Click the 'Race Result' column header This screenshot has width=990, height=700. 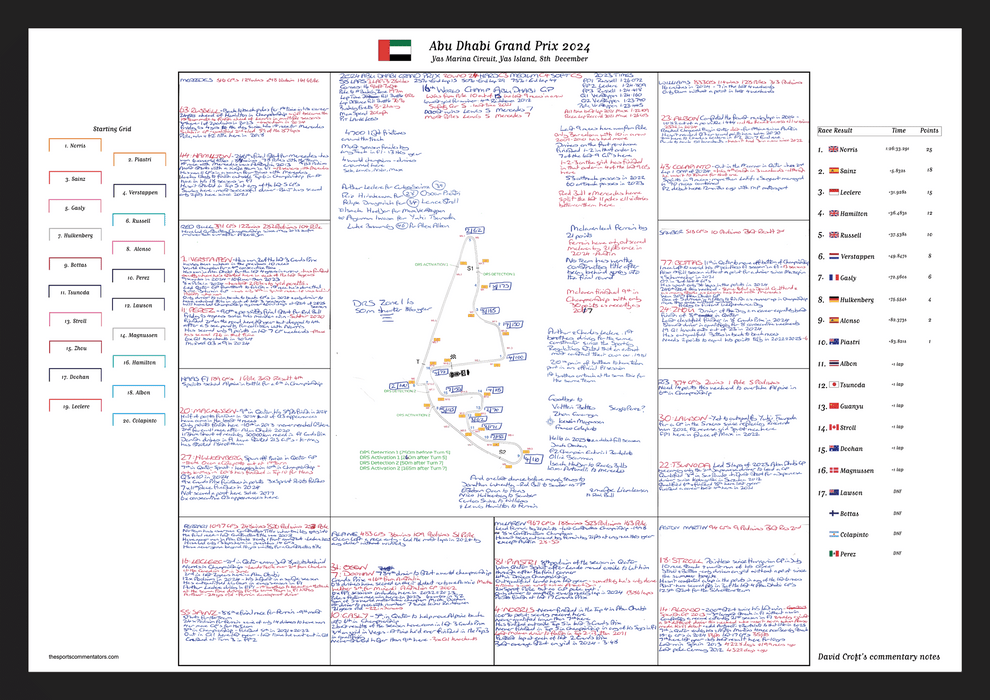(x=834, y=130)
